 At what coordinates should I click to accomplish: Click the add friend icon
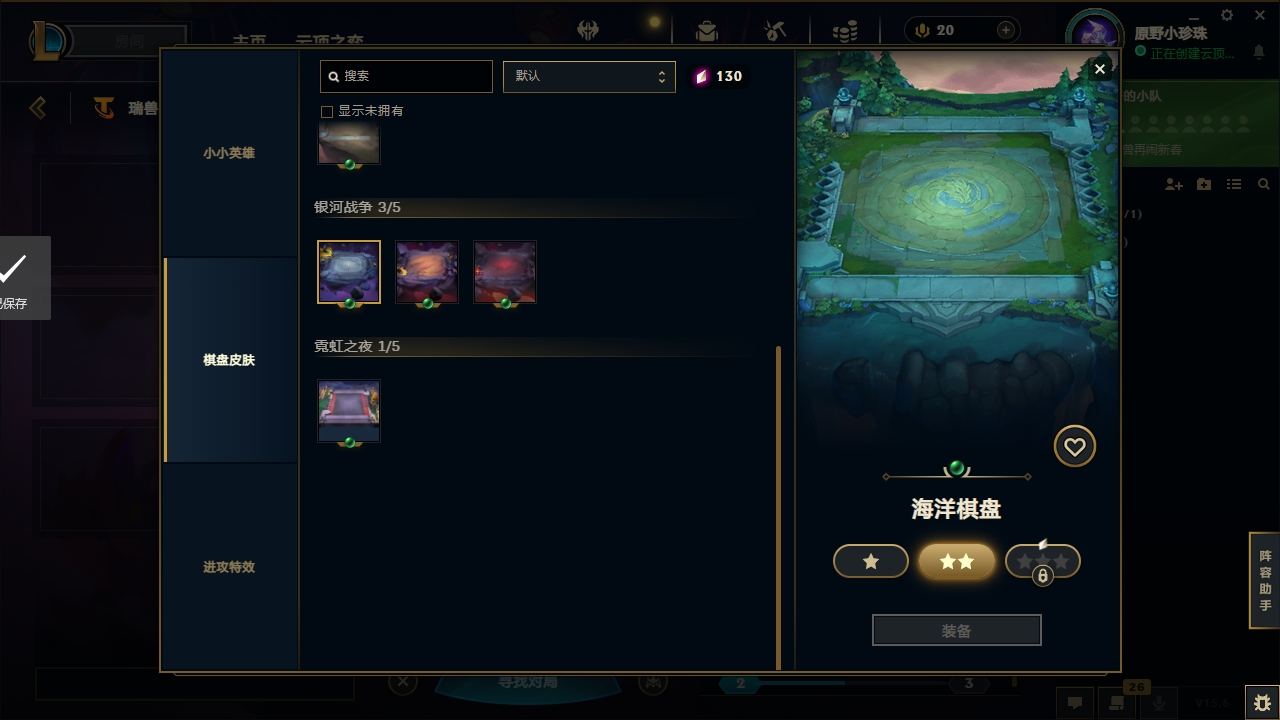1174,185
